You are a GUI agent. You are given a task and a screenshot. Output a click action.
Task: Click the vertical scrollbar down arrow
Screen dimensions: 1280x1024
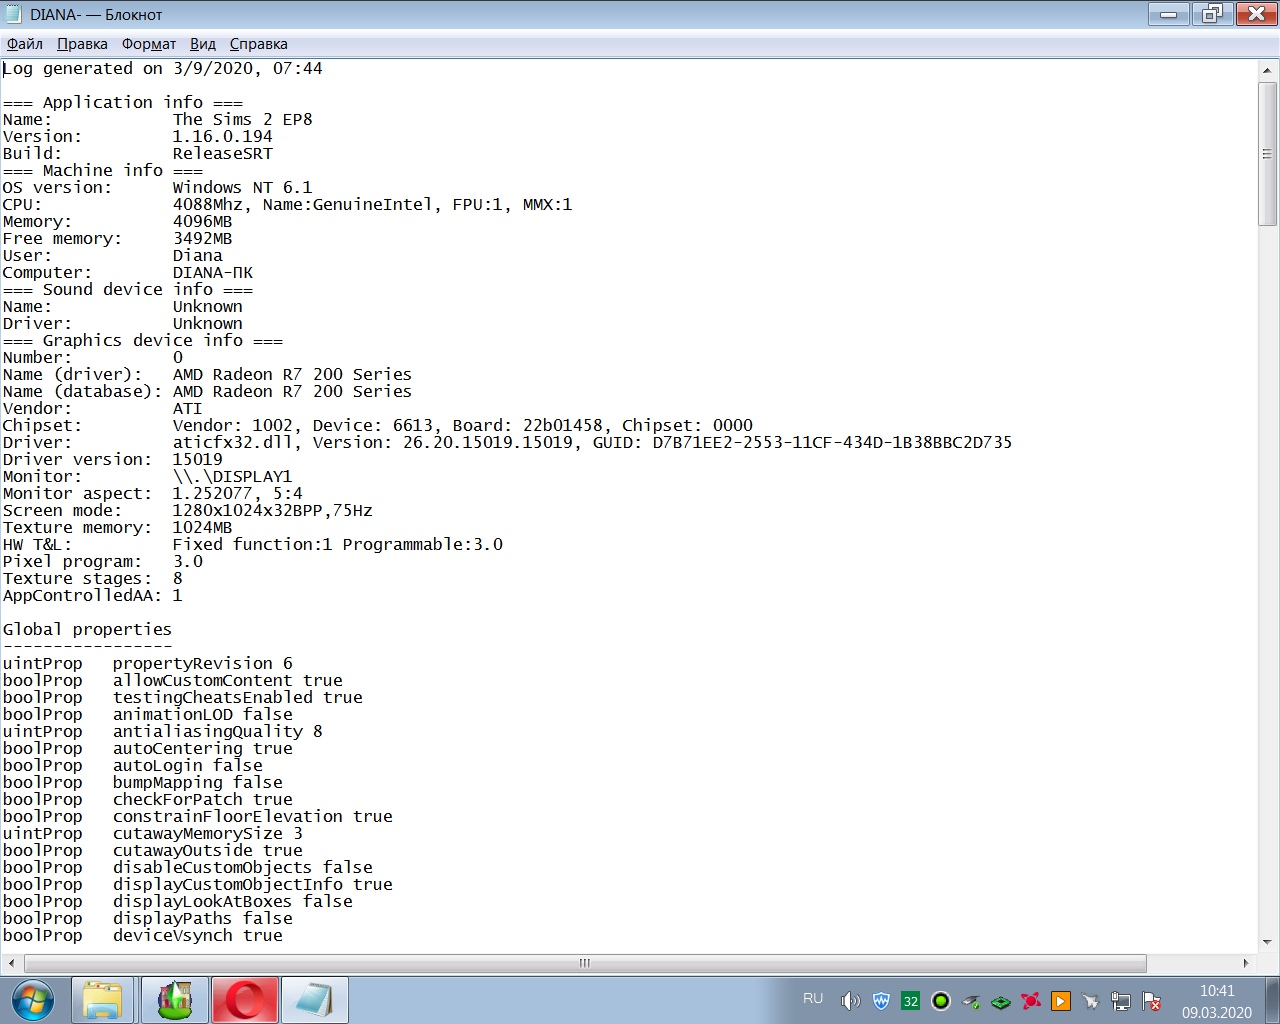click(1267, 942)
